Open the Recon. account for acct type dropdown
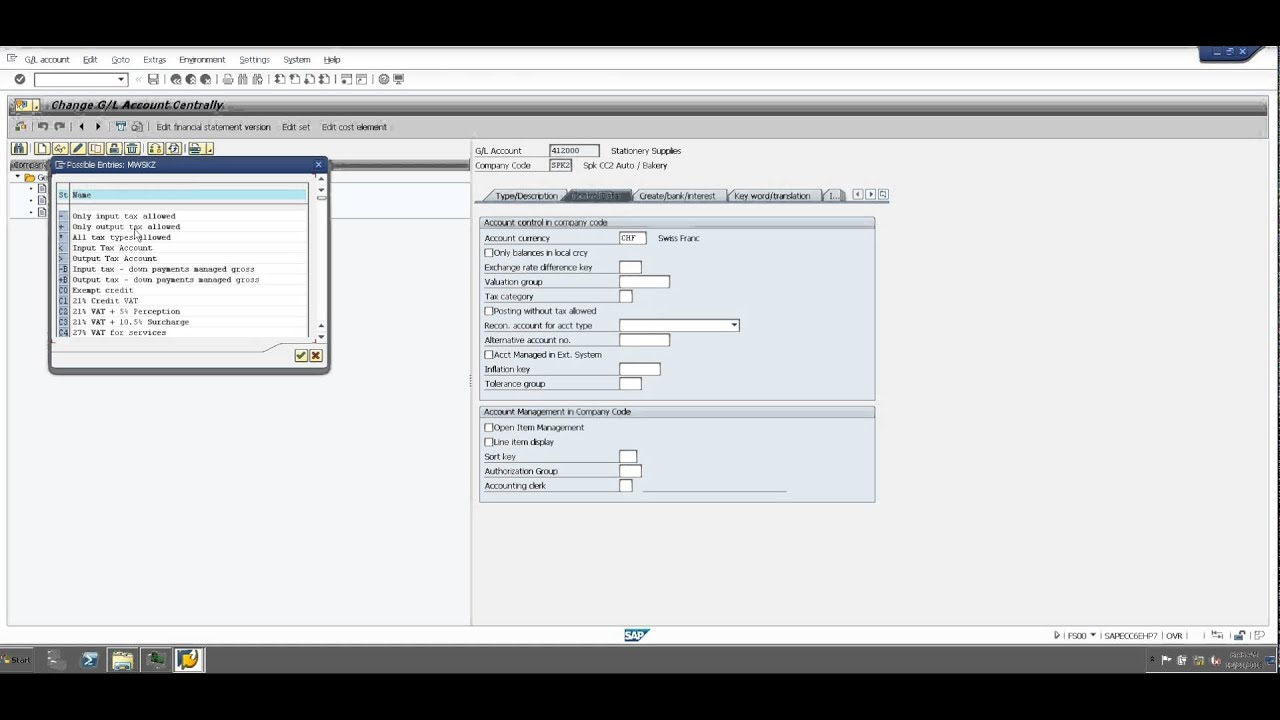Screen dimensions: 1280x720 (734, 325)
